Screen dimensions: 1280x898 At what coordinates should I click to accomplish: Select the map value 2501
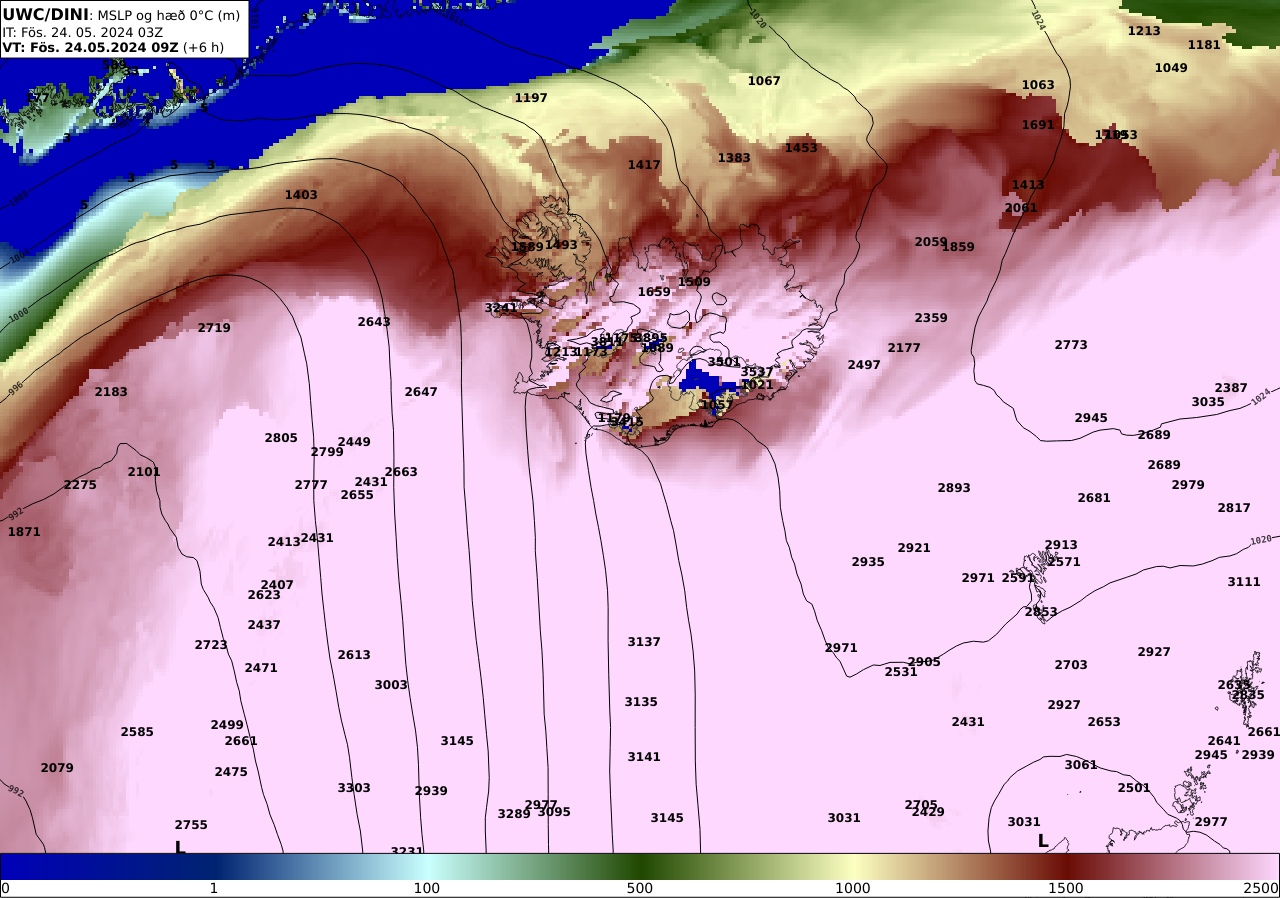(x=1134, y=788)
